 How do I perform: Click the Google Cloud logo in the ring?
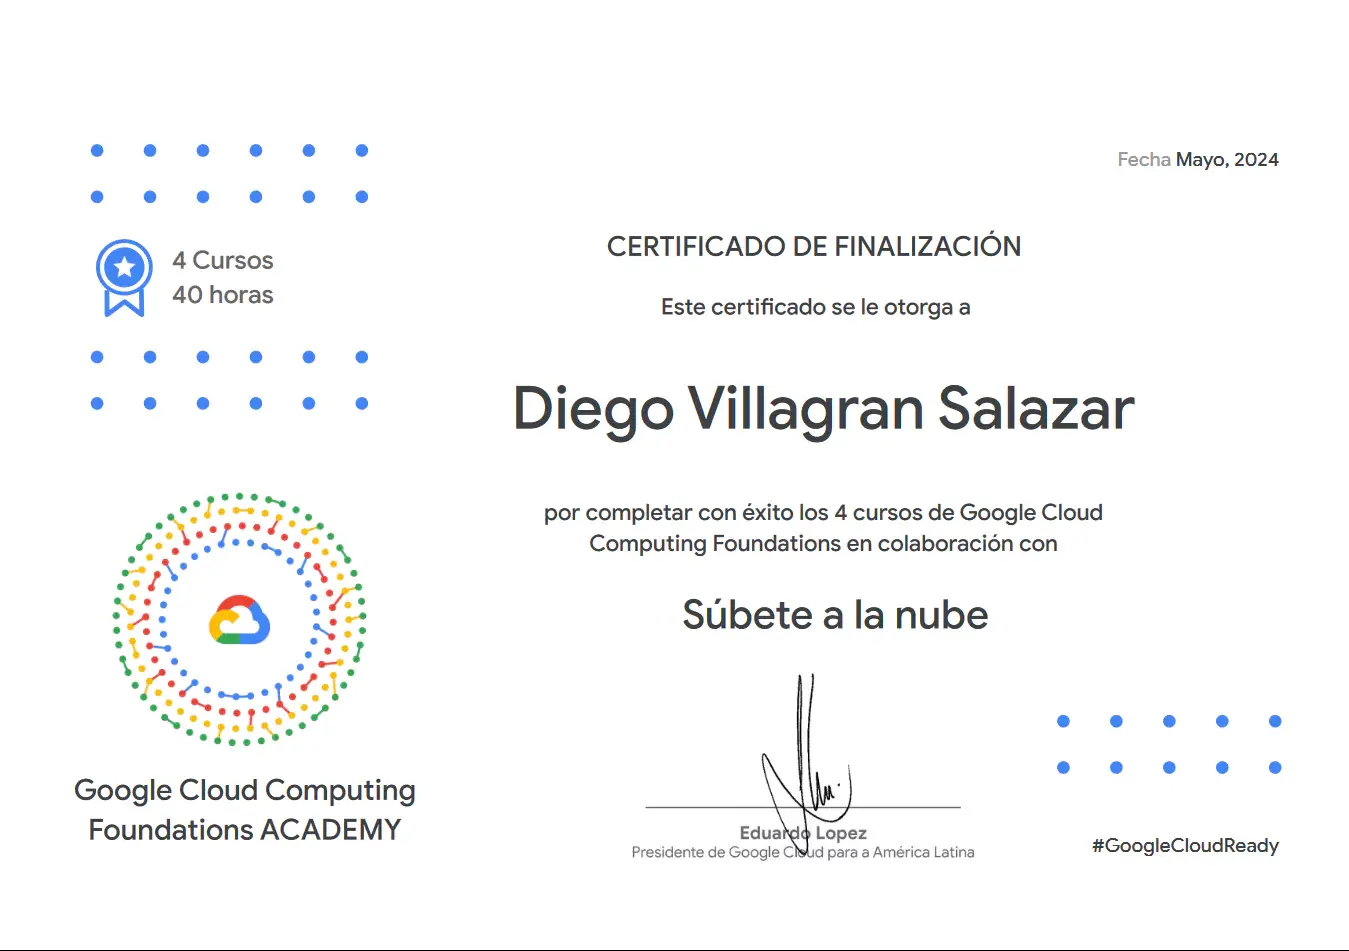pyautogui.click(x=239, y=620)
